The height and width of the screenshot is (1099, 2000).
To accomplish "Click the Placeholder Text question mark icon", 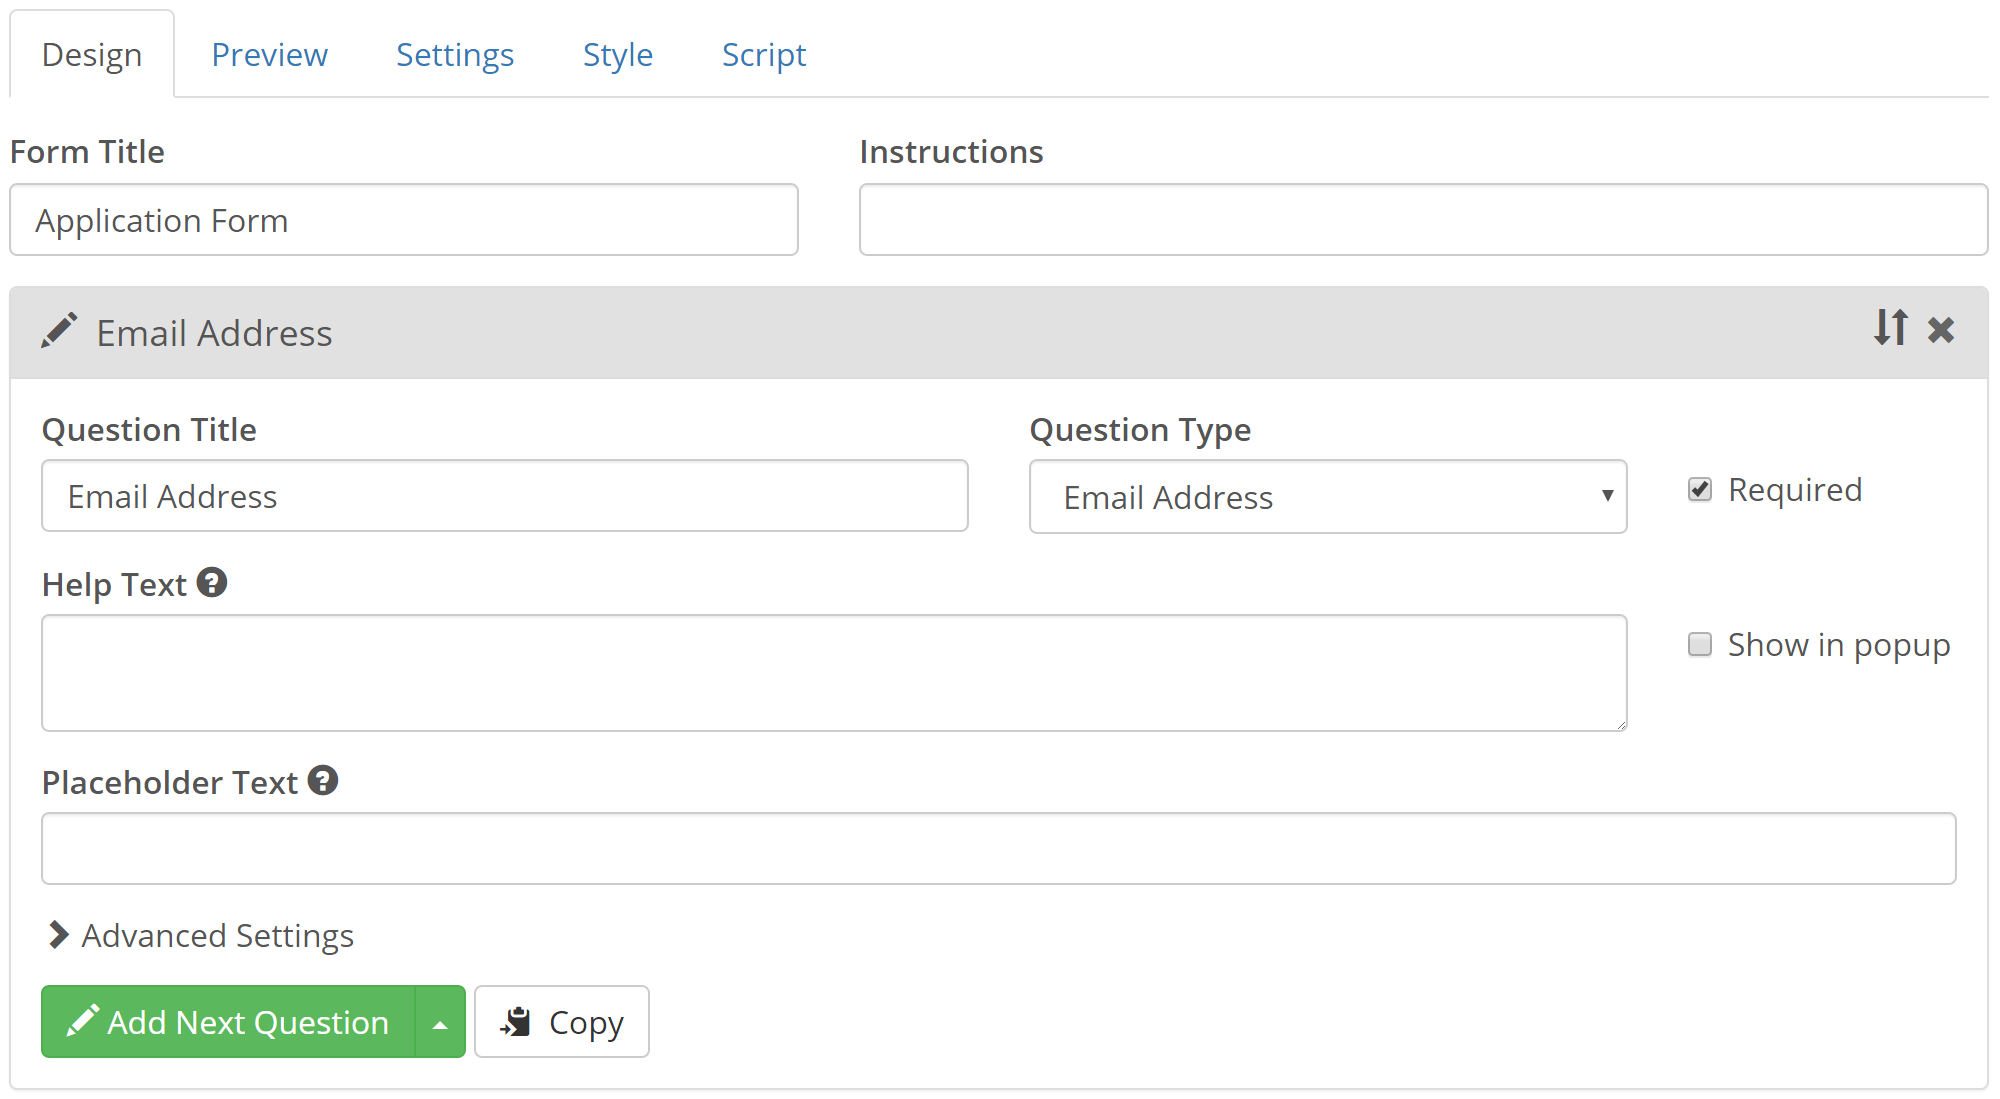I will [323, 781].
